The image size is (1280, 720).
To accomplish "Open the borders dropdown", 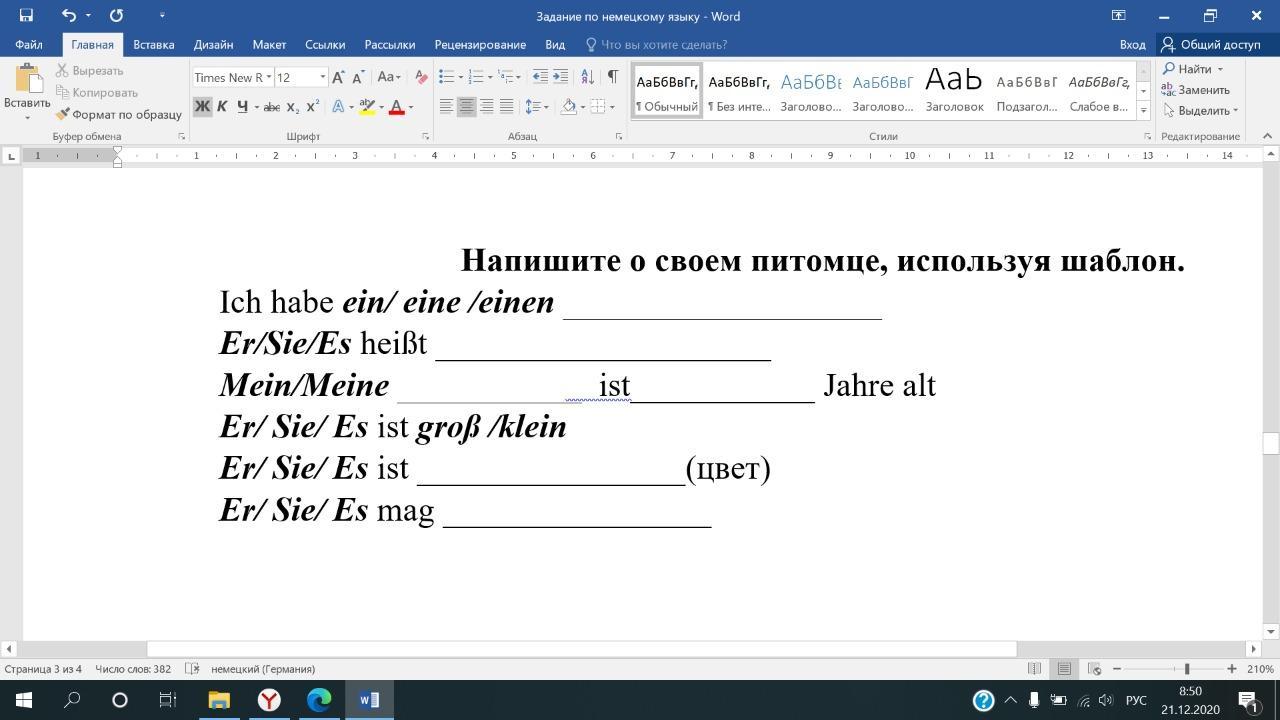I will 611,107.
